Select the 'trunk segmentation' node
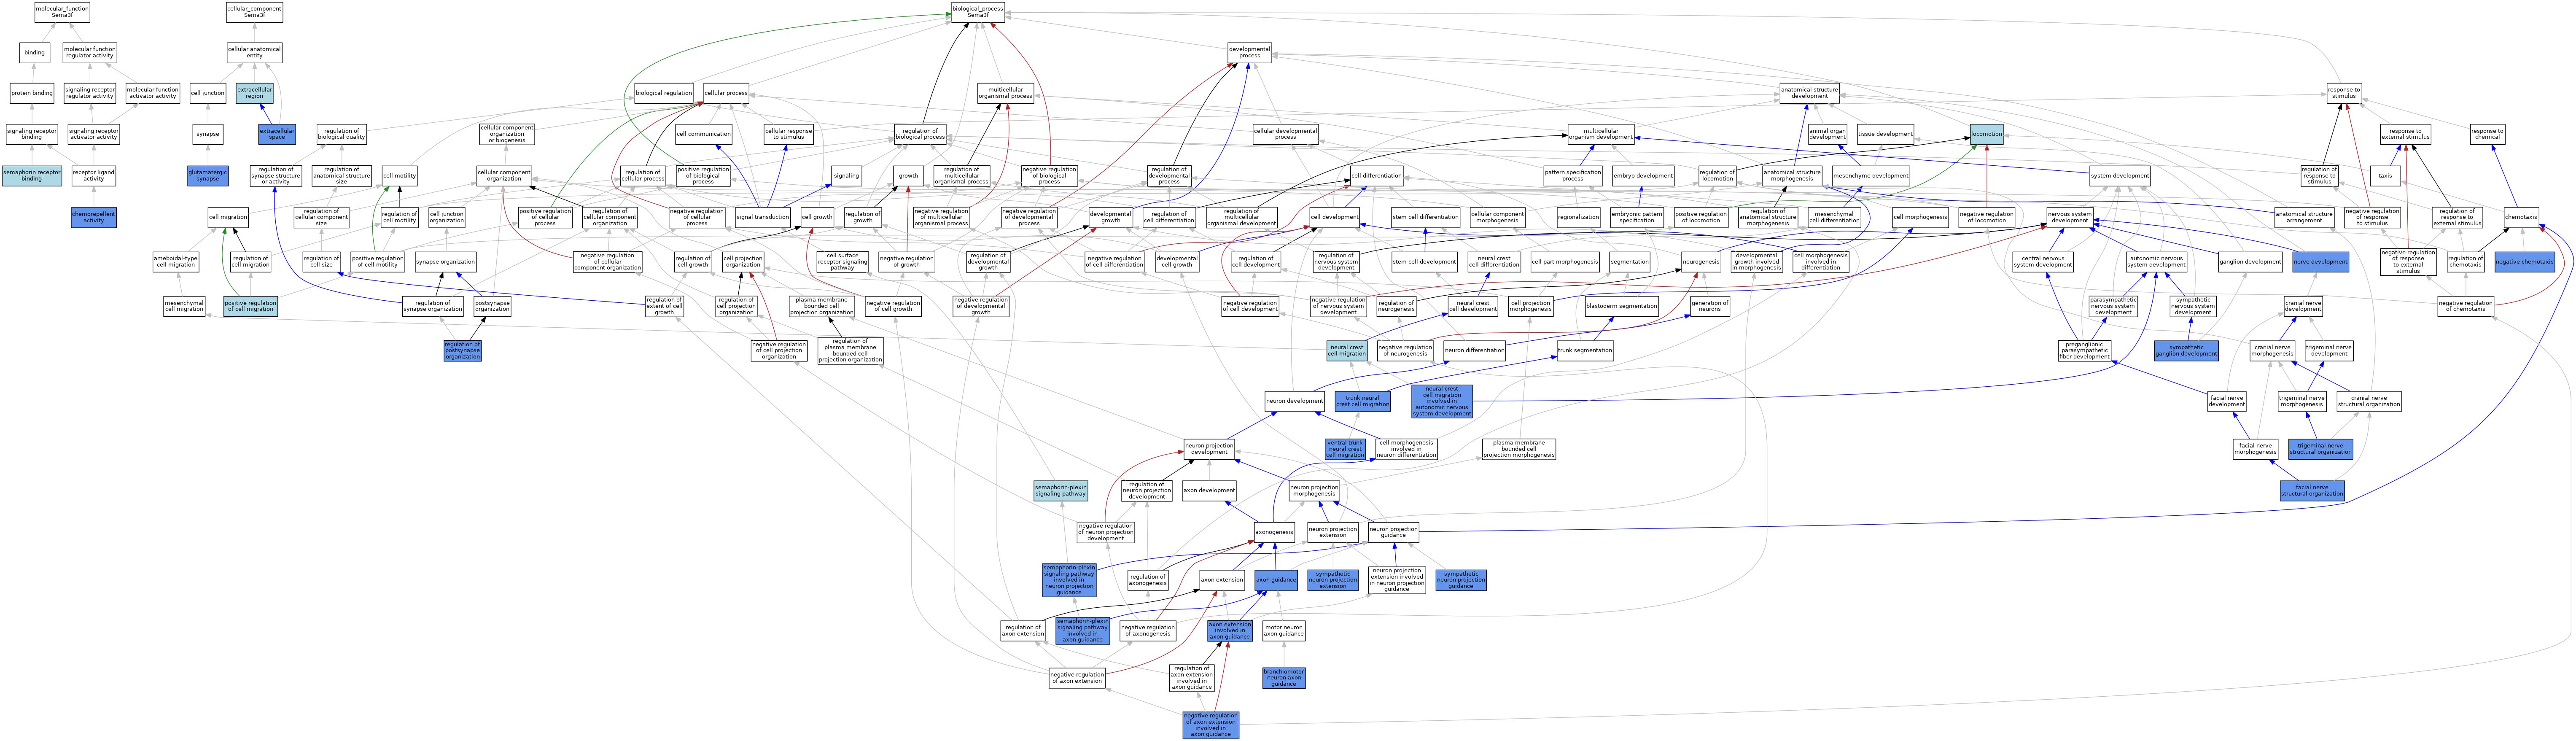Image resolution: width=2576 pixels, height=741 pixels. coord(1585,350)
